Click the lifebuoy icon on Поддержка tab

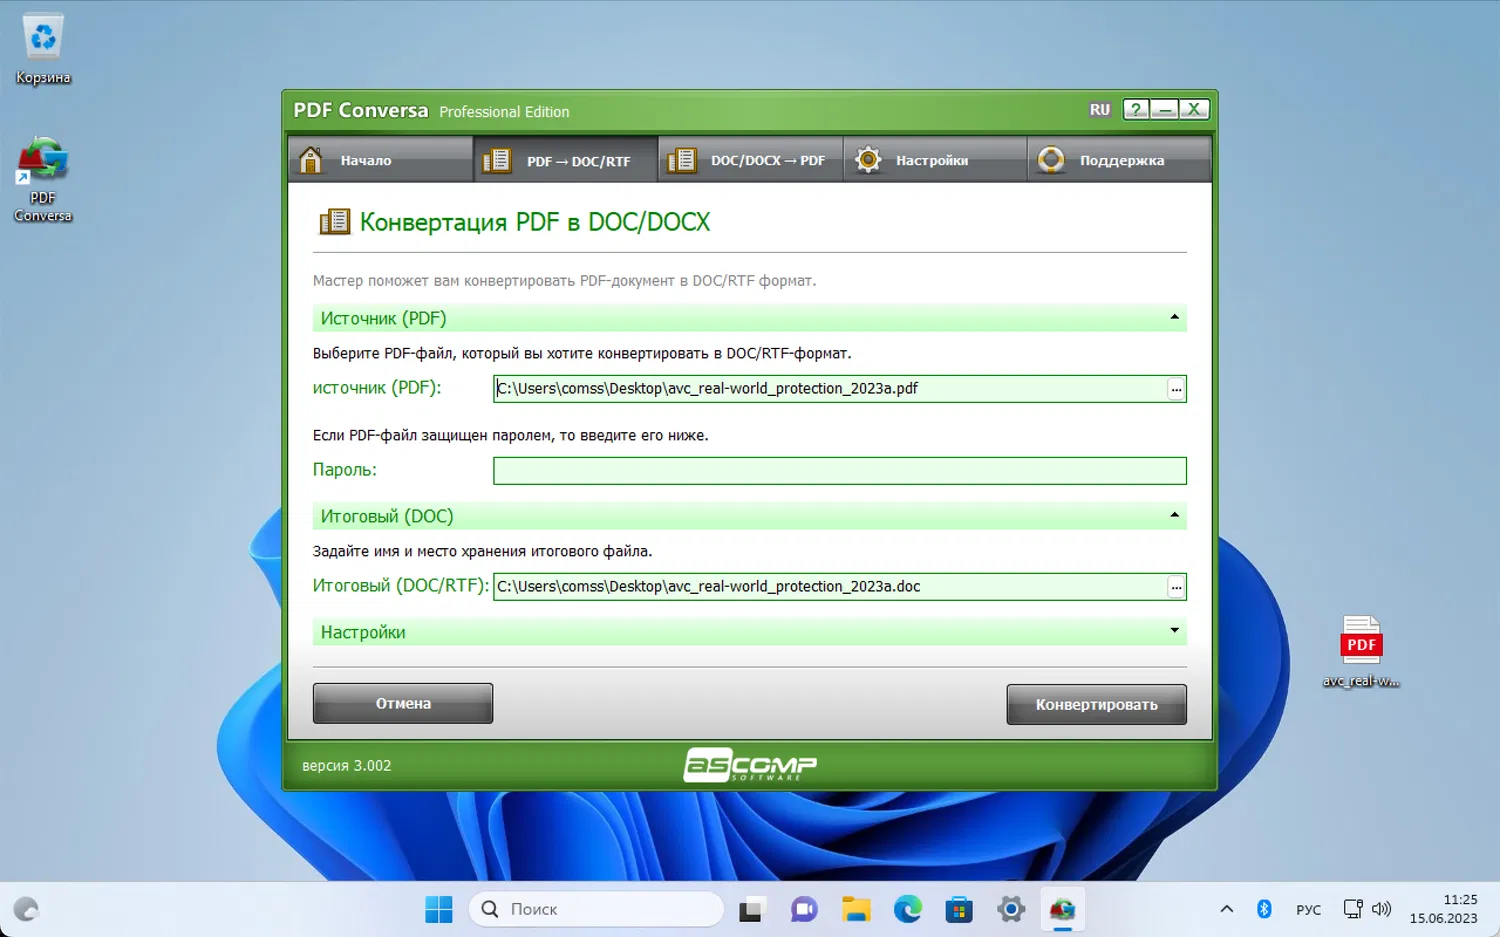click(1051, 160)
